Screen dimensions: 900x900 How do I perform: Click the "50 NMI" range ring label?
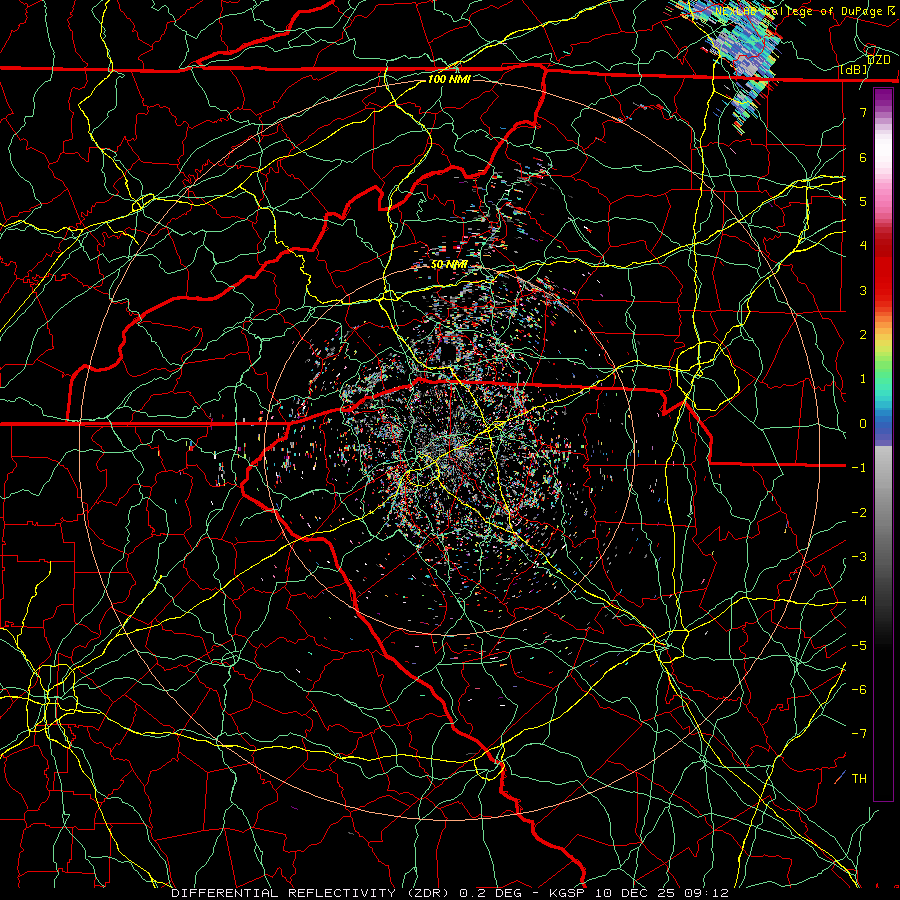pyautogui.click(x=449, y=265)
